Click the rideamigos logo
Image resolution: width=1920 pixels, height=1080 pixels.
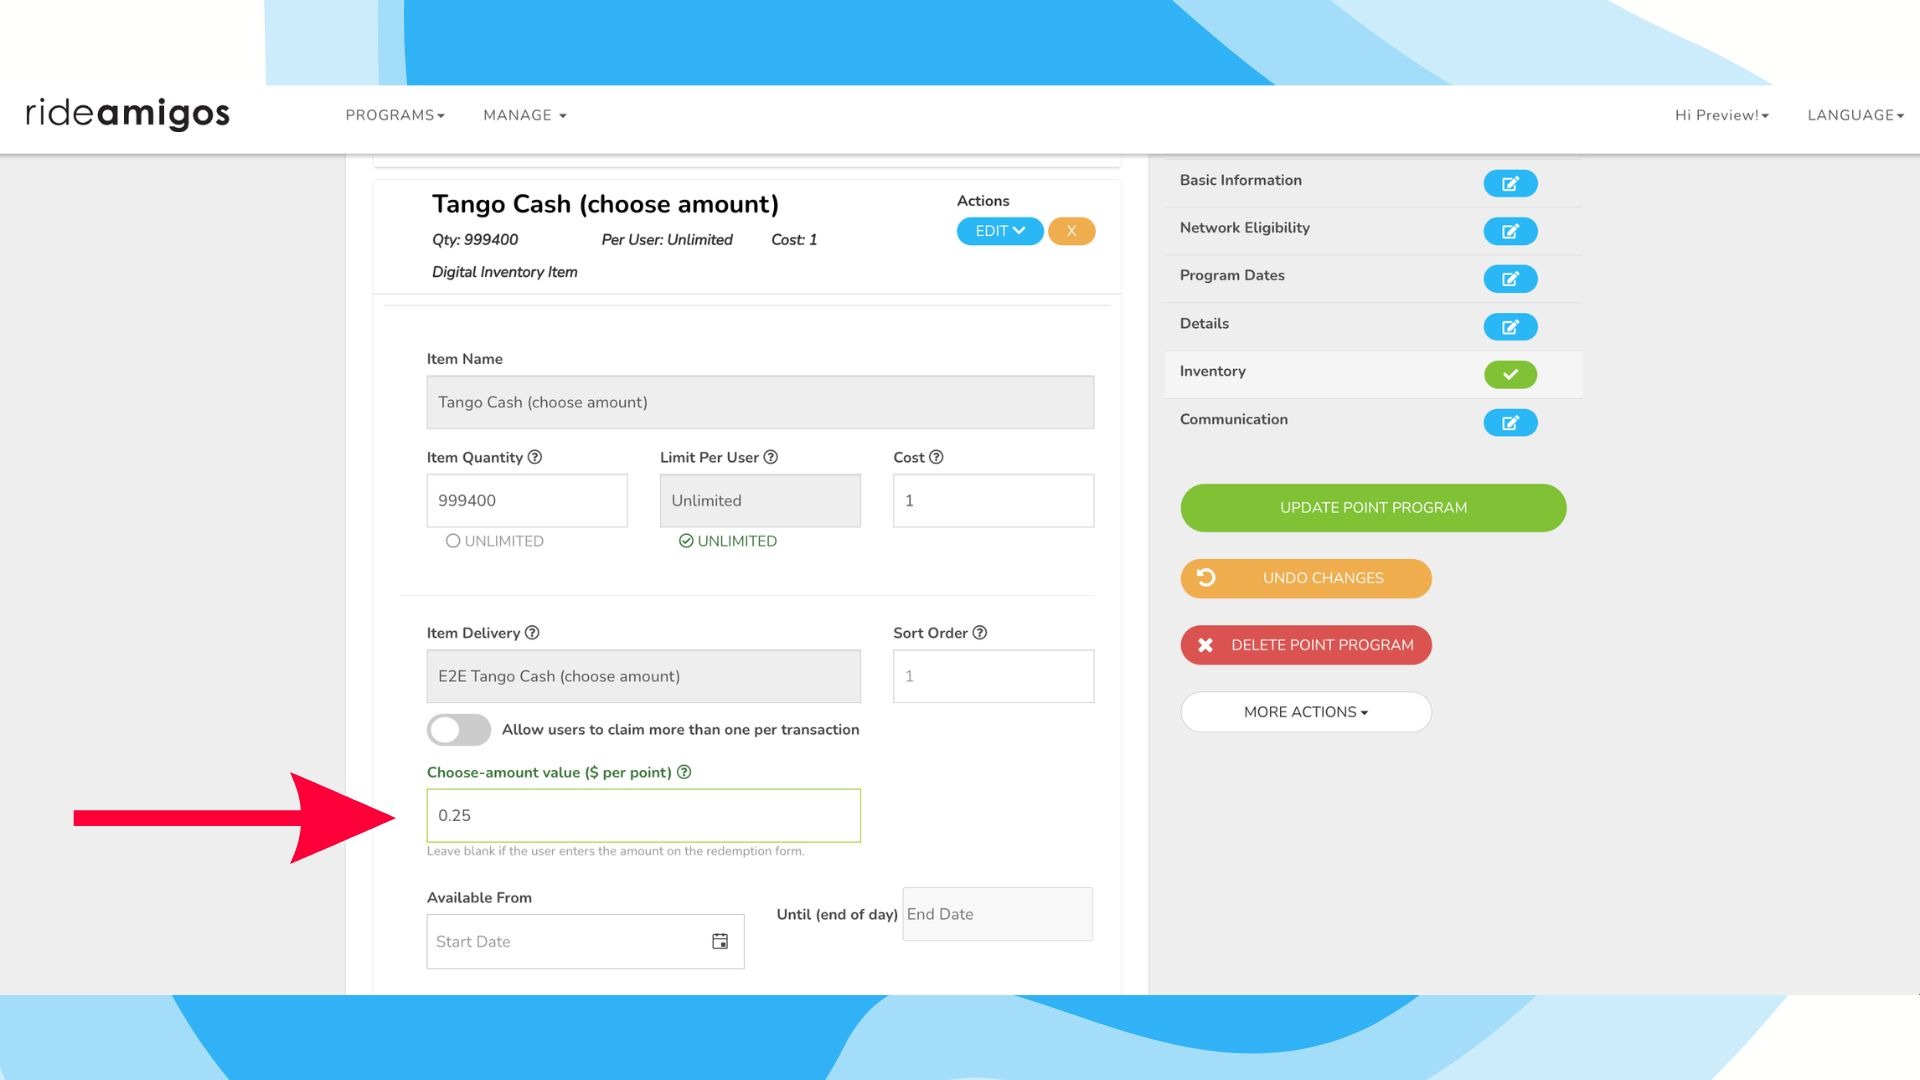(127, 114)
